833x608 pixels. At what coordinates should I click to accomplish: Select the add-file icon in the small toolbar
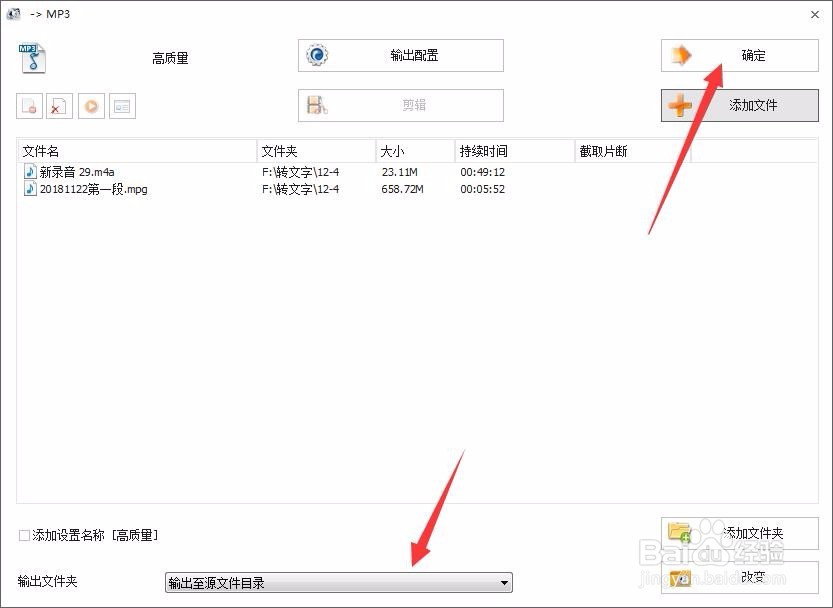[31, 105]
